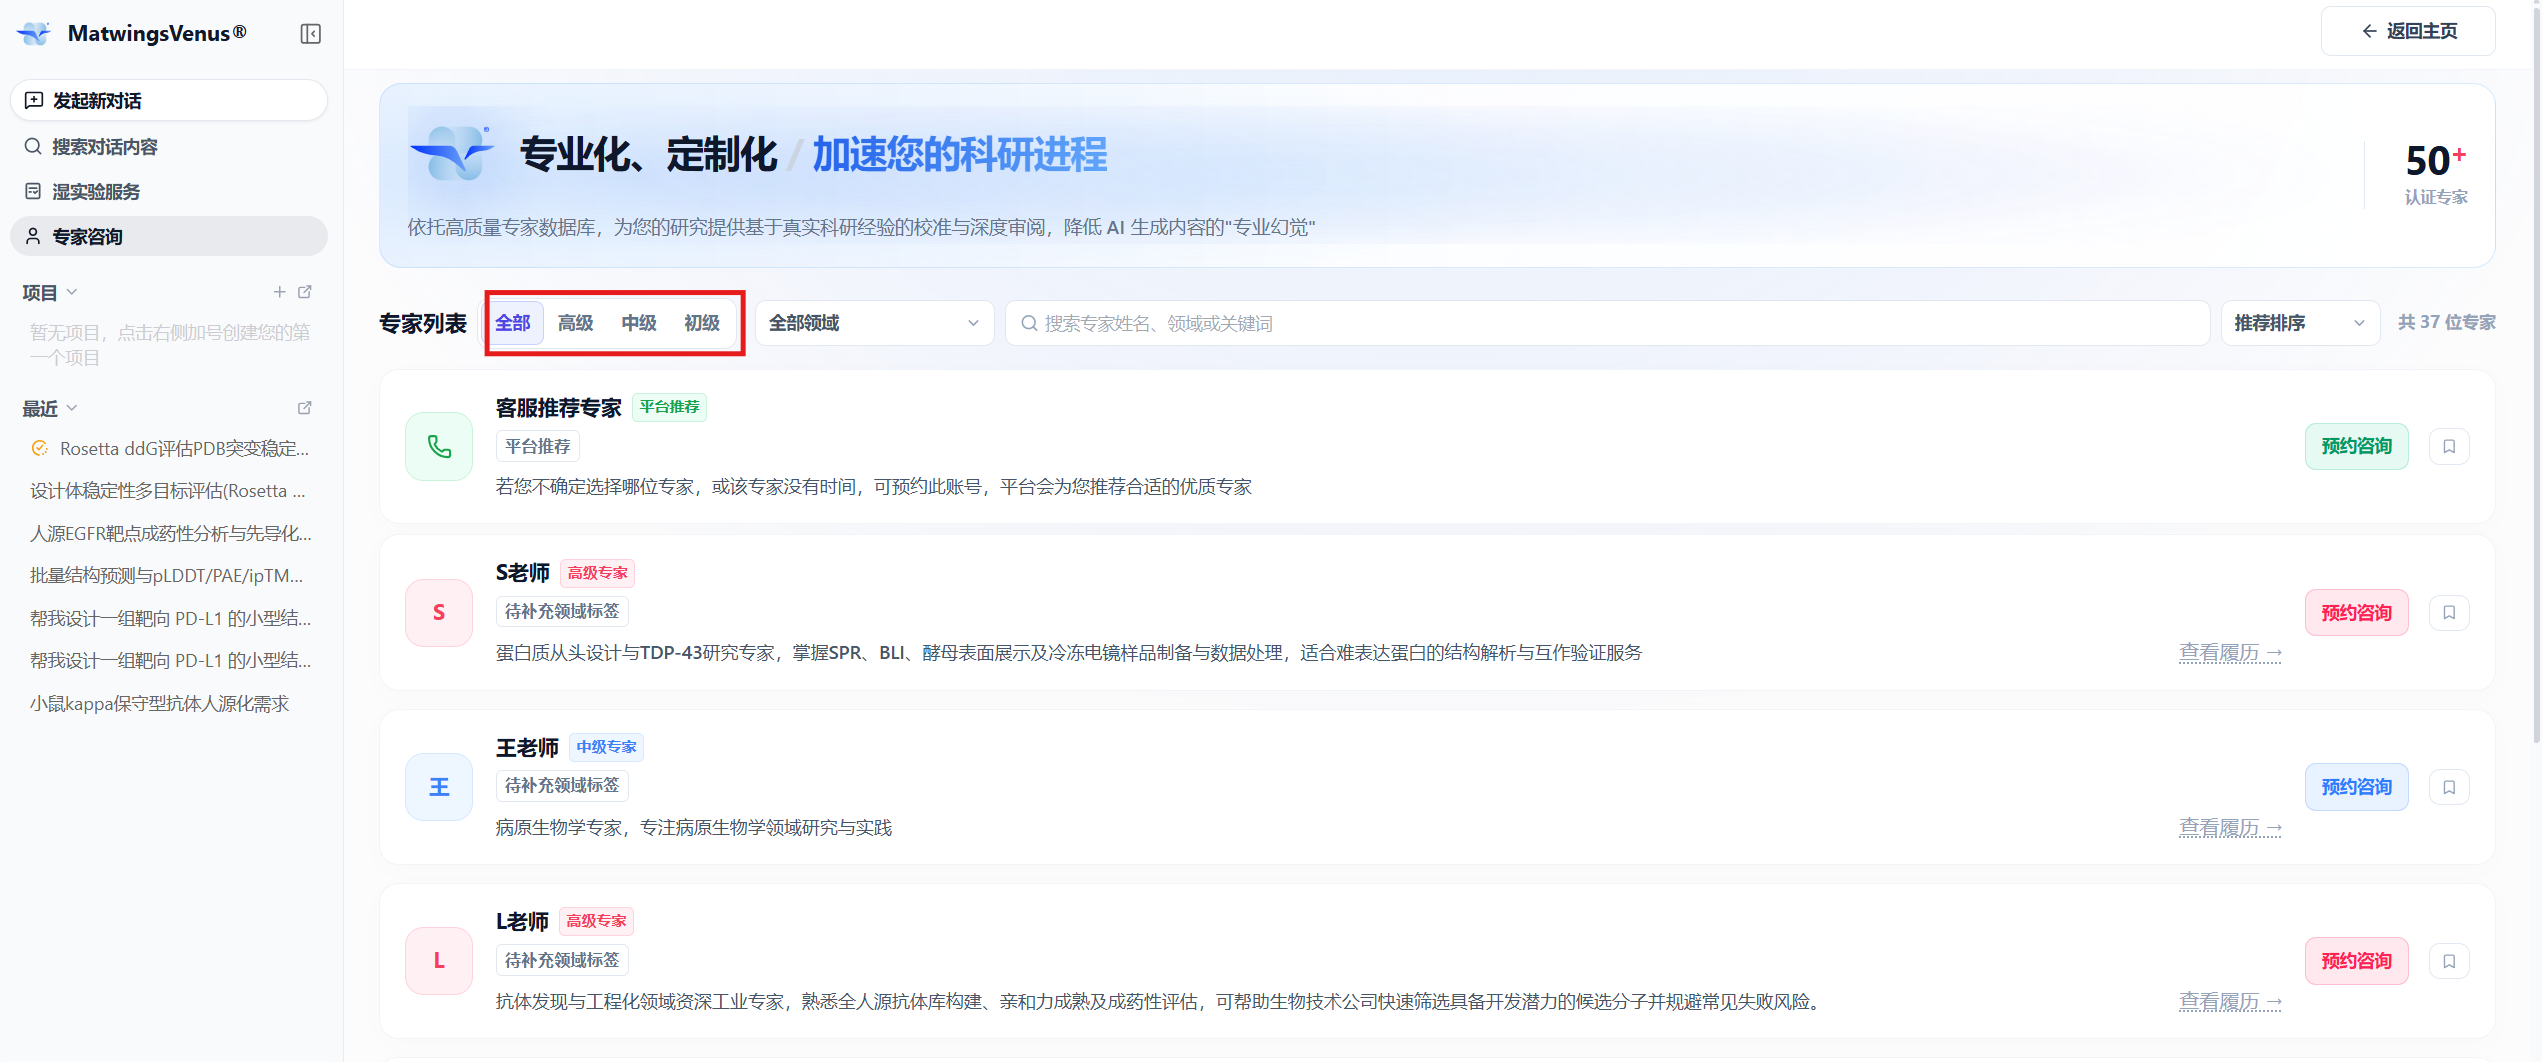Book consultation with 王老师

pos(2357,787)
